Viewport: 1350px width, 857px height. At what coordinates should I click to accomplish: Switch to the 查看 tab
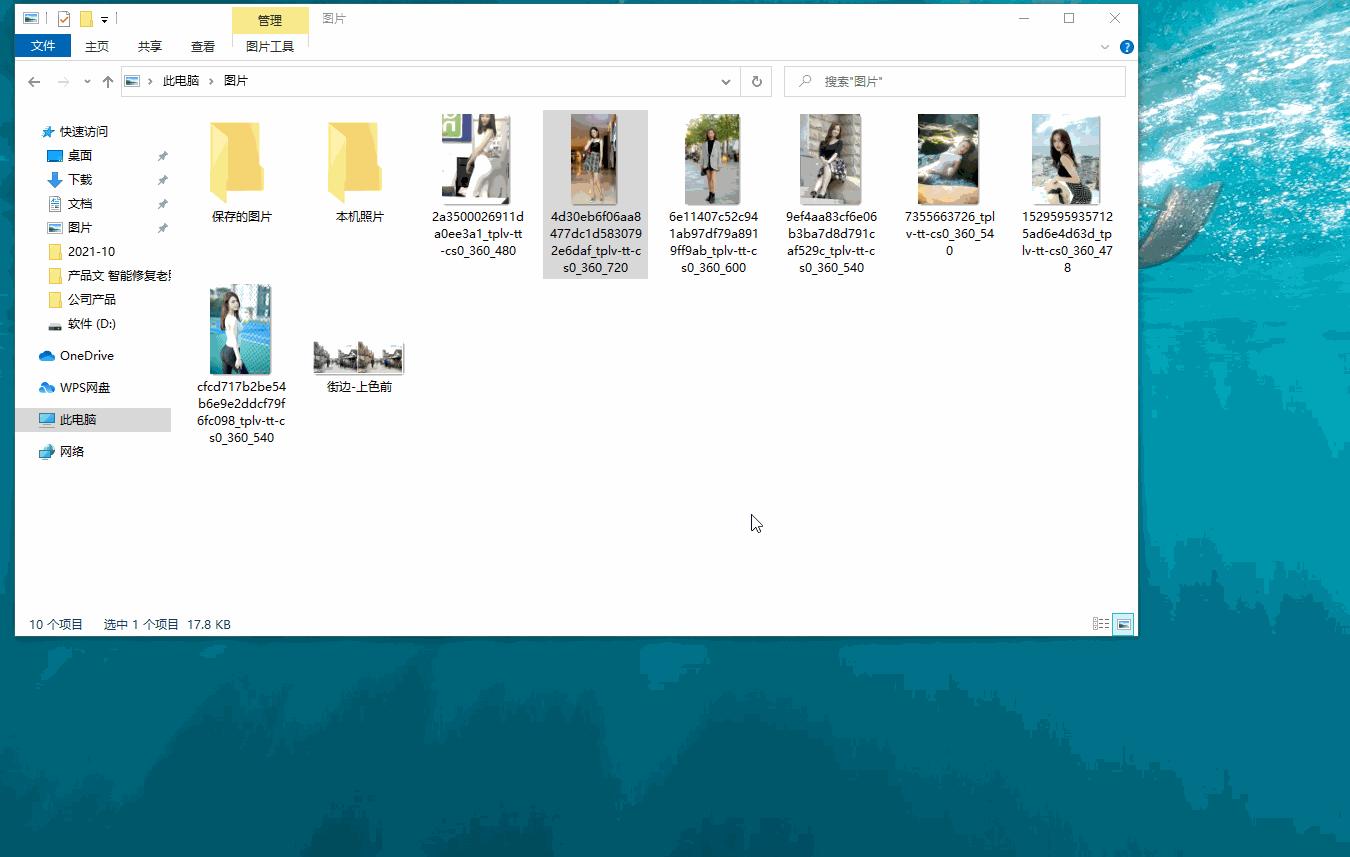coord(203,46)
